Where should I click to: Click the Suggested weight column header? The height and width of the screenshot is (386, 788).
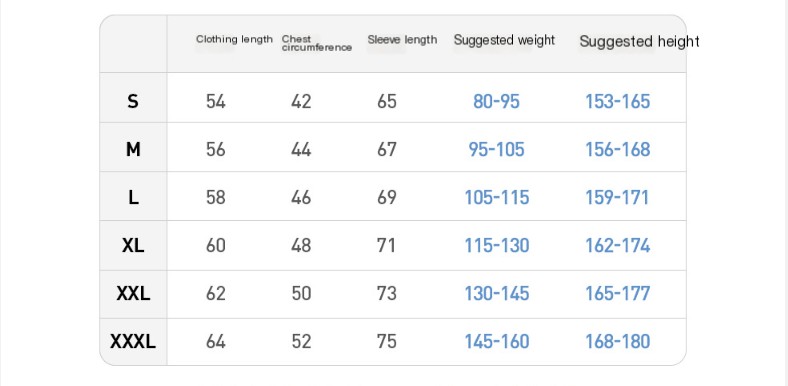[504, 40]
